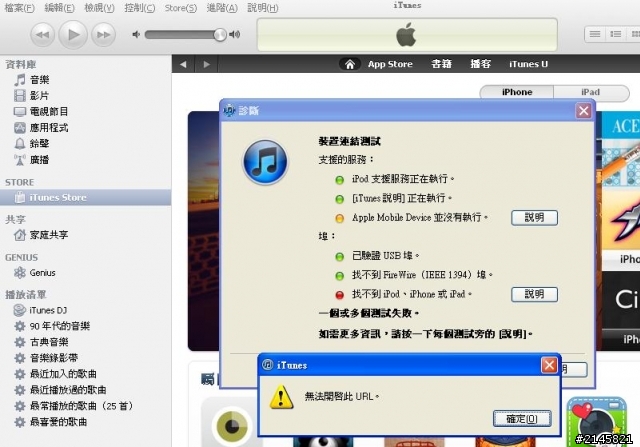Open the App Store tab
The width and height of the screenshot is (640, 447).
pos(390,64)
